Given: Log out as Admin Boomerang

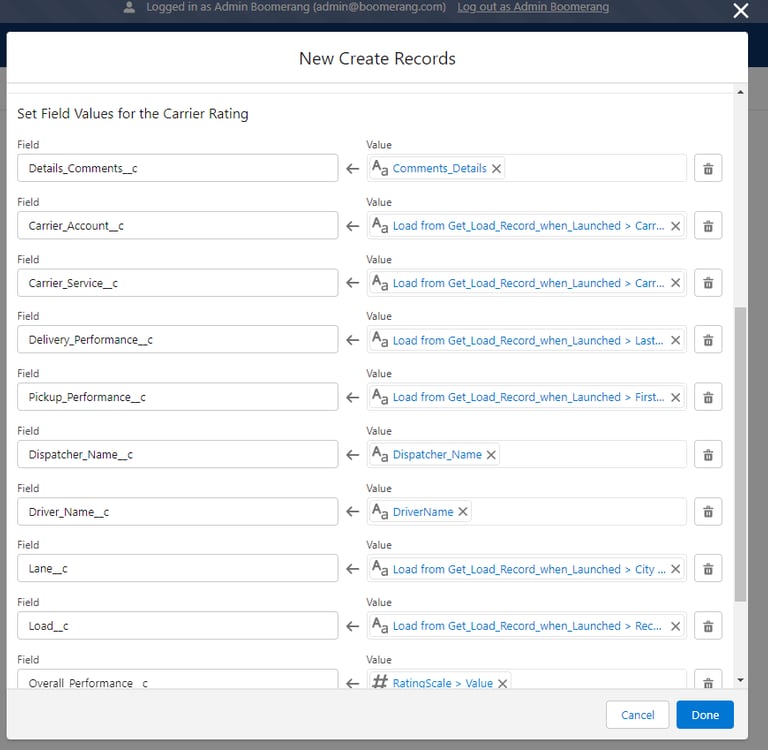Looking at the screenshot, I should (532, 7).
